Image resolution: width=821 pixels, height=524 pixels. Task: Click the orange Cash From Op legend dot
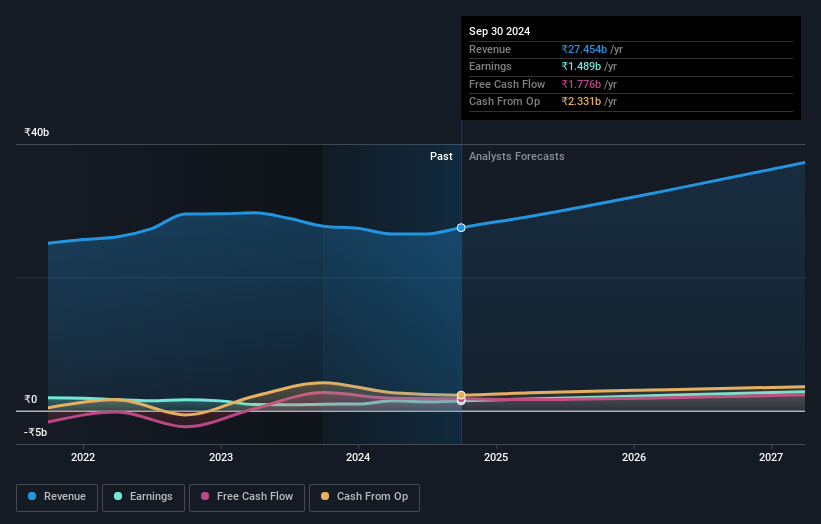325,496
